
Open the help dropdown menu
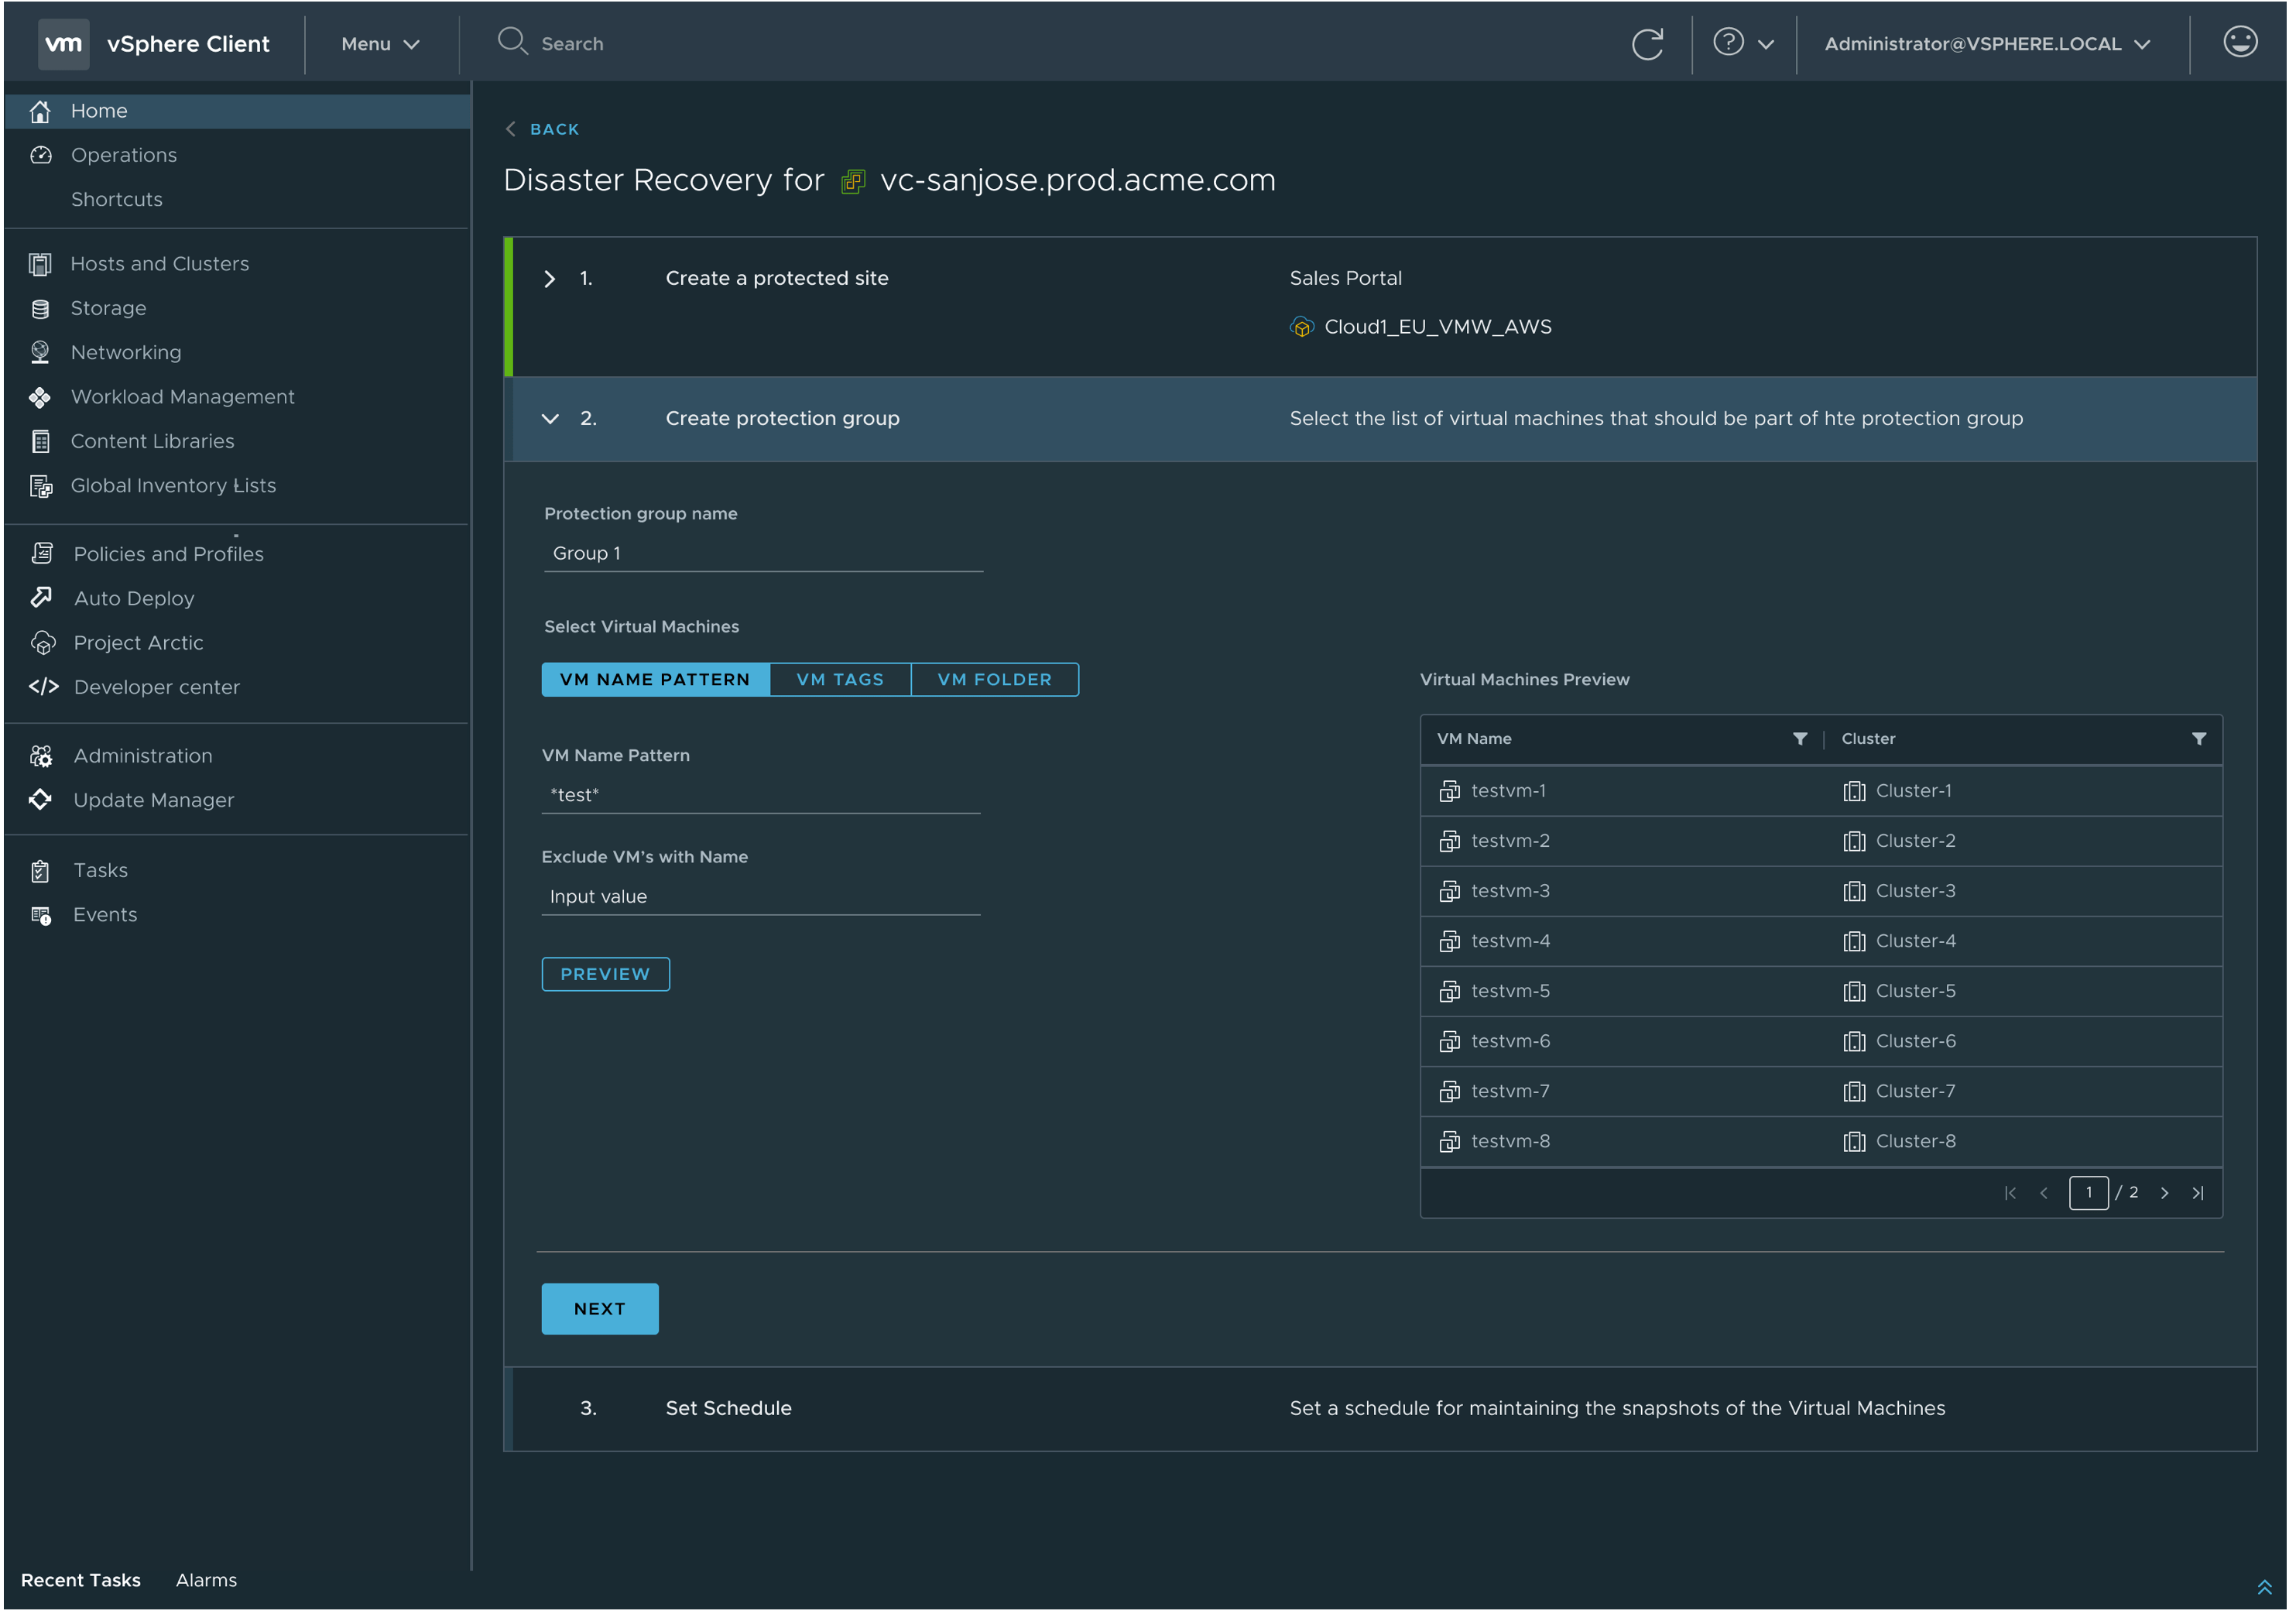tap(1743, 44)
